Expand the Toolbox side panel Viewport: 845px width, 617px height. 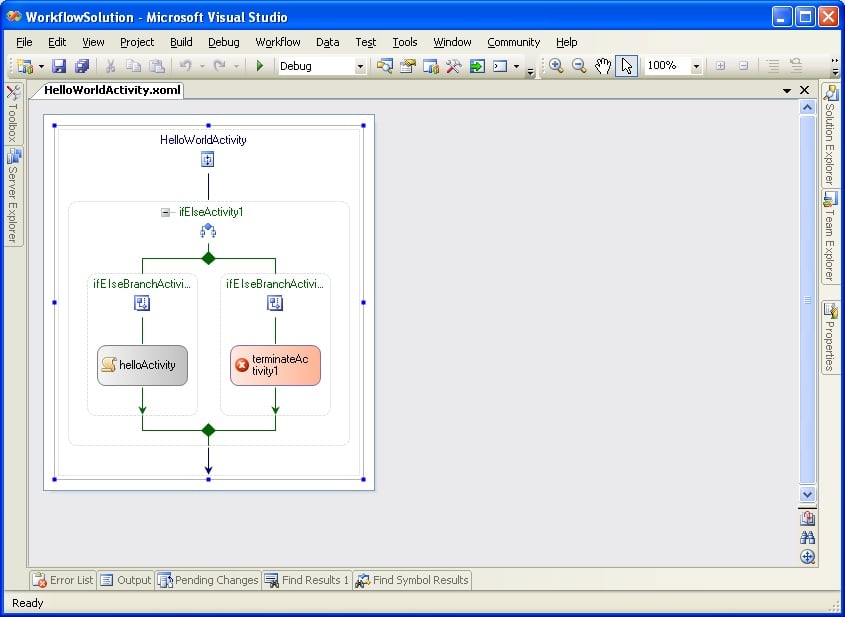pos(12,113)
